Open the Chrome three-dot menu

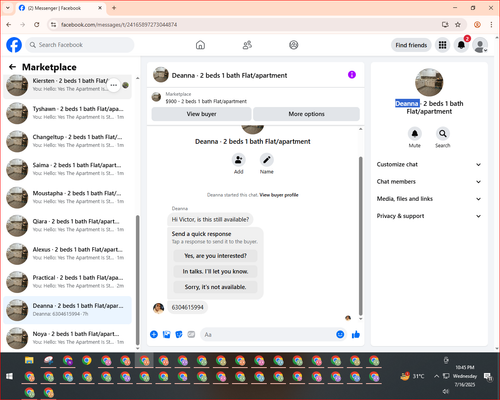491,25
